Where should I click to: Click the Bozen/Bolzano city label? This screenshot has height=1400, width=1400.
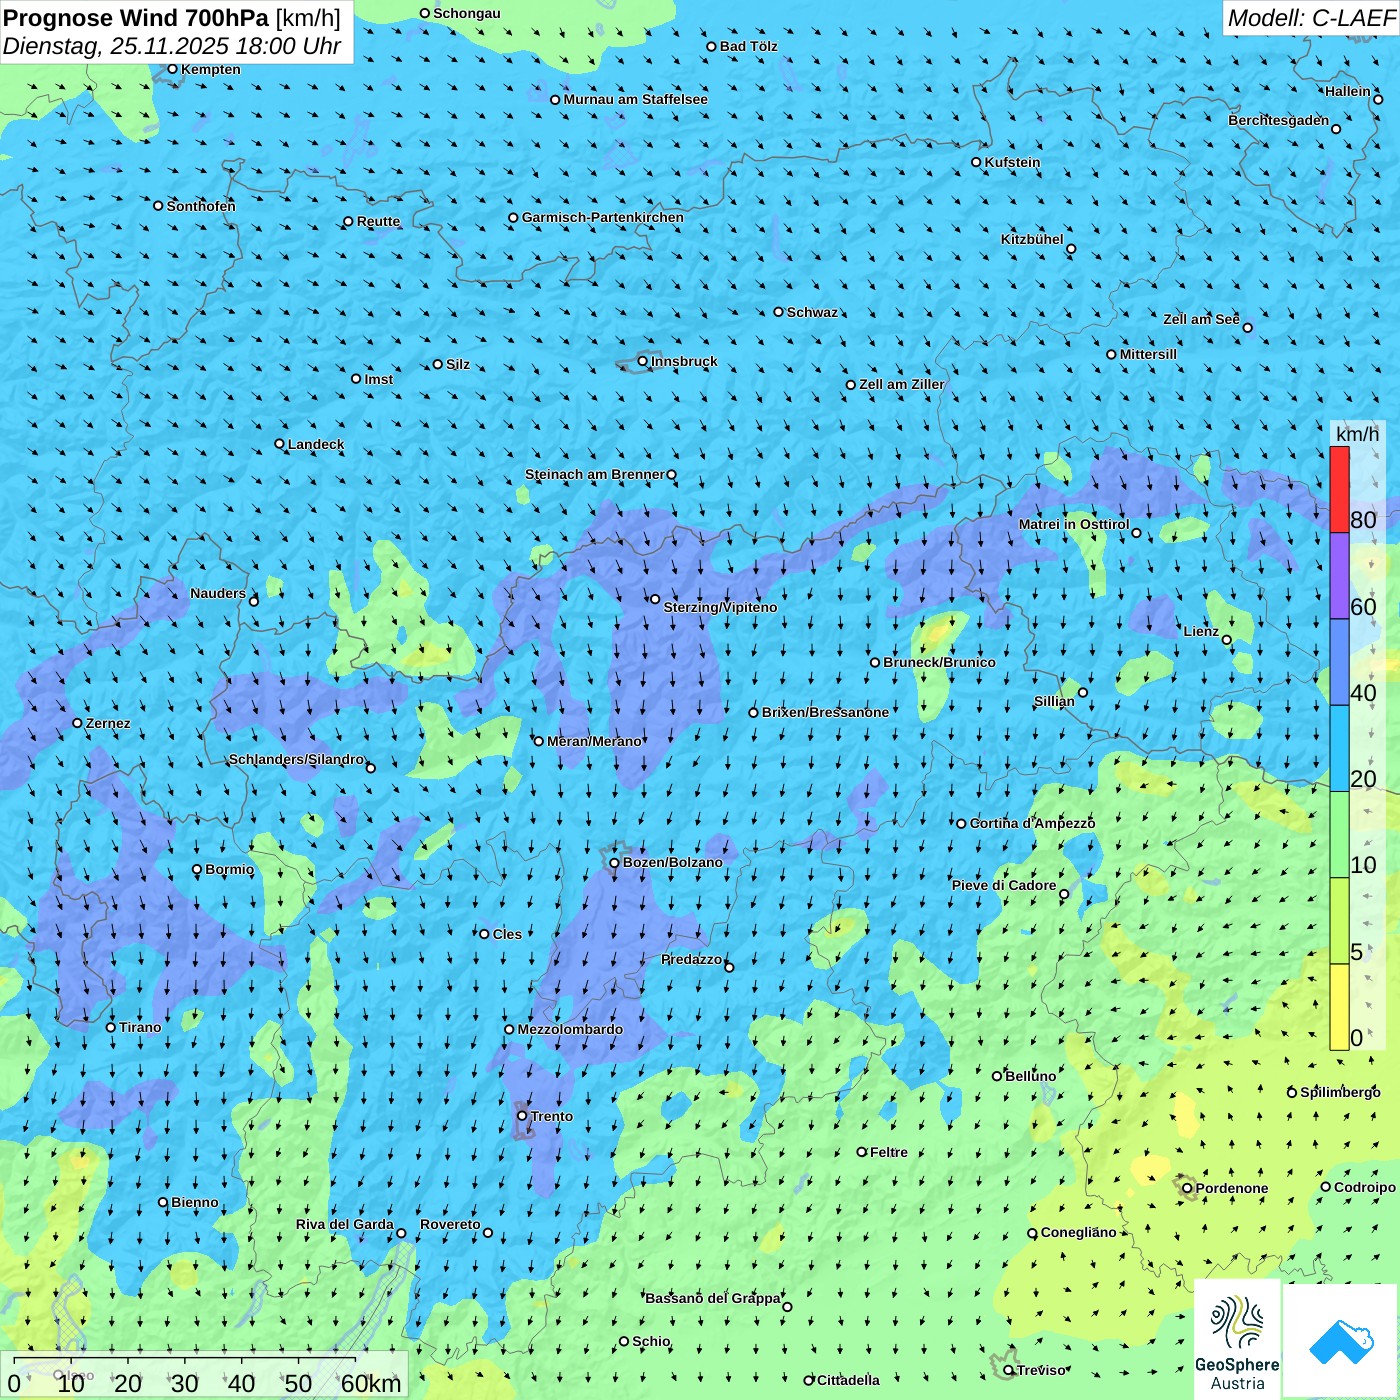672,862
